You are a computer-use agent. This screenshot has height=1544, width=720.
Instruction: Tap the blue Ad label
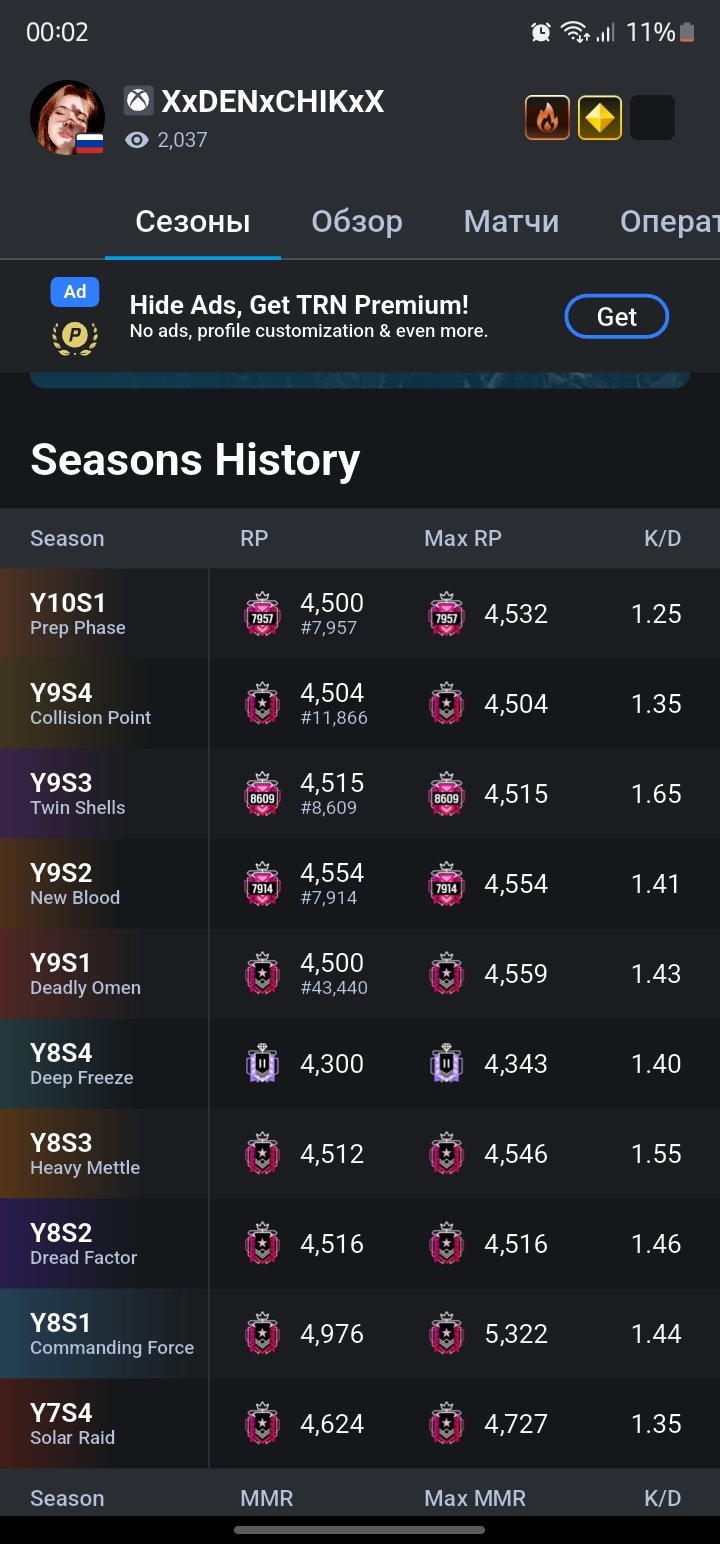click(x=75, y=292)
